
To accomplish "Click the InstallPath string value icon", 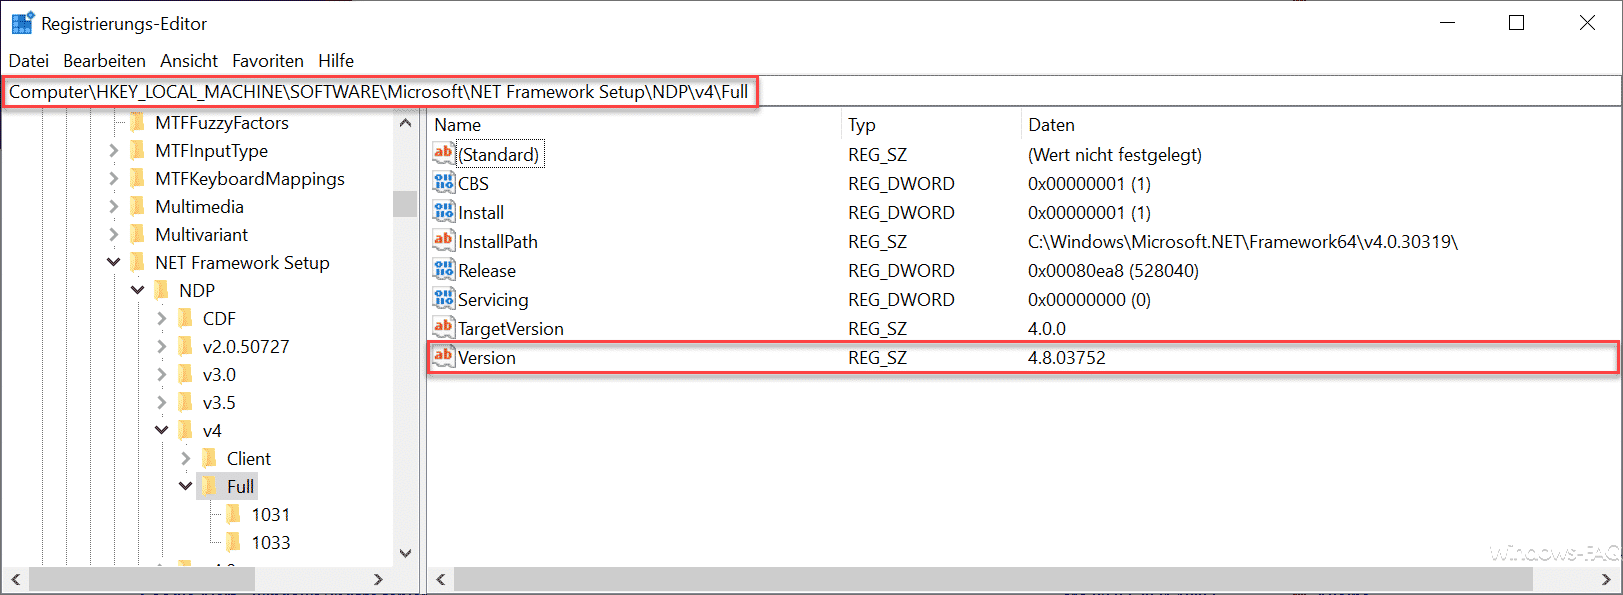I will tap(444, 240).
